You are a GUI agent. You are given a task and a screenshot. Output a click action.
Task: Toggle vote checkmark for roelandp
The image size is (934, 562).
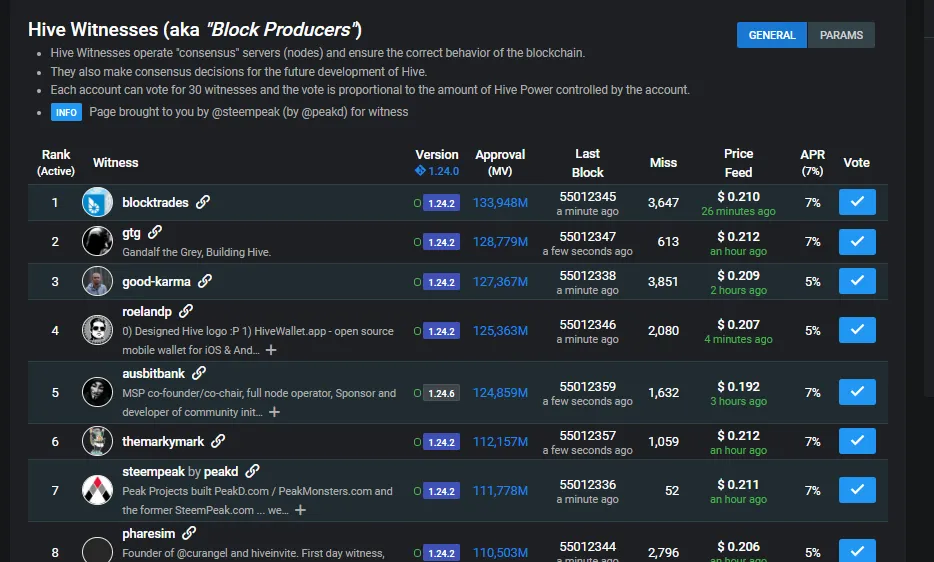coord(857,330)
